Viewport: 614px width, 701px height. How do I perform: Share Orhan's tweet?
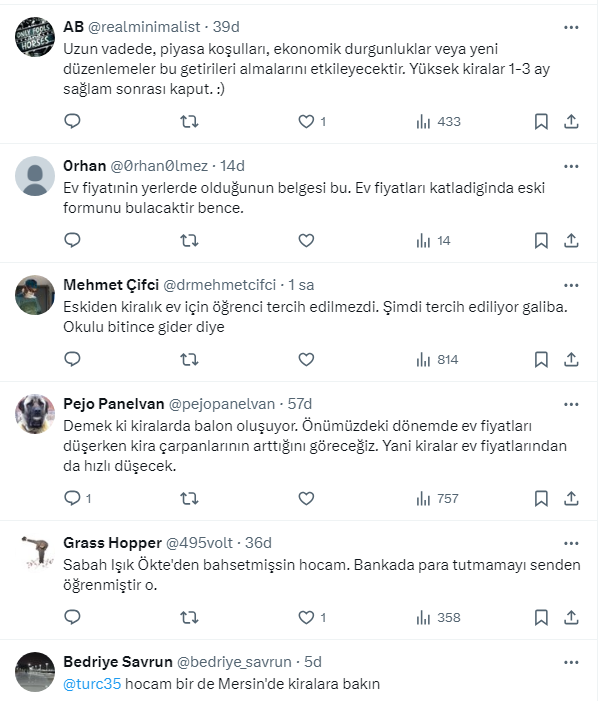(x=571, y=240)
